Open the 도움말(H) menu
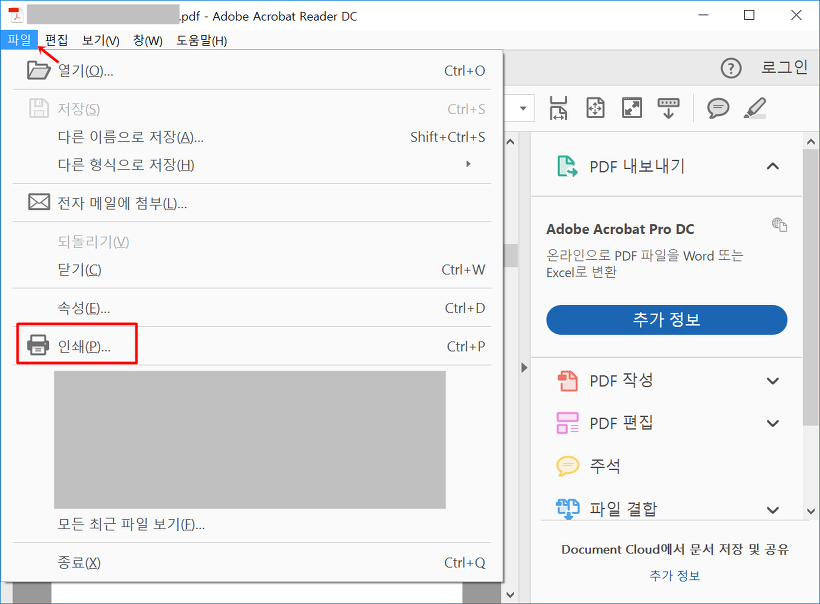 [201, 40]
